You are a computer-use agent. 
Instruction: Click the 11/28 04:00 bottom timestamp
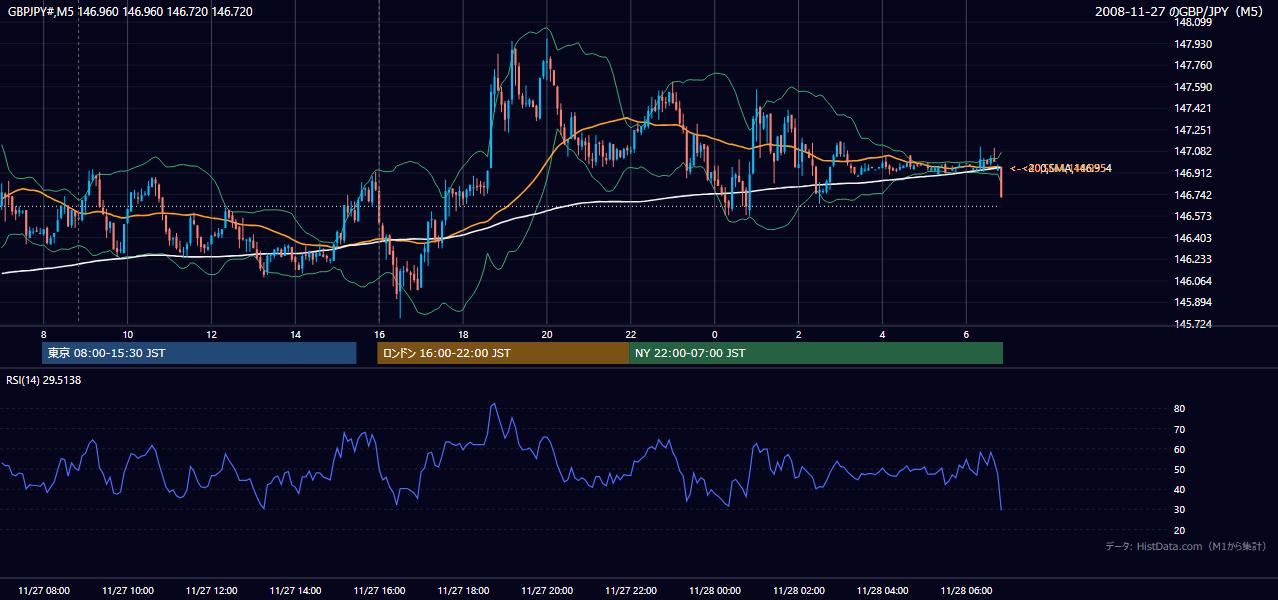coord(882,591)
